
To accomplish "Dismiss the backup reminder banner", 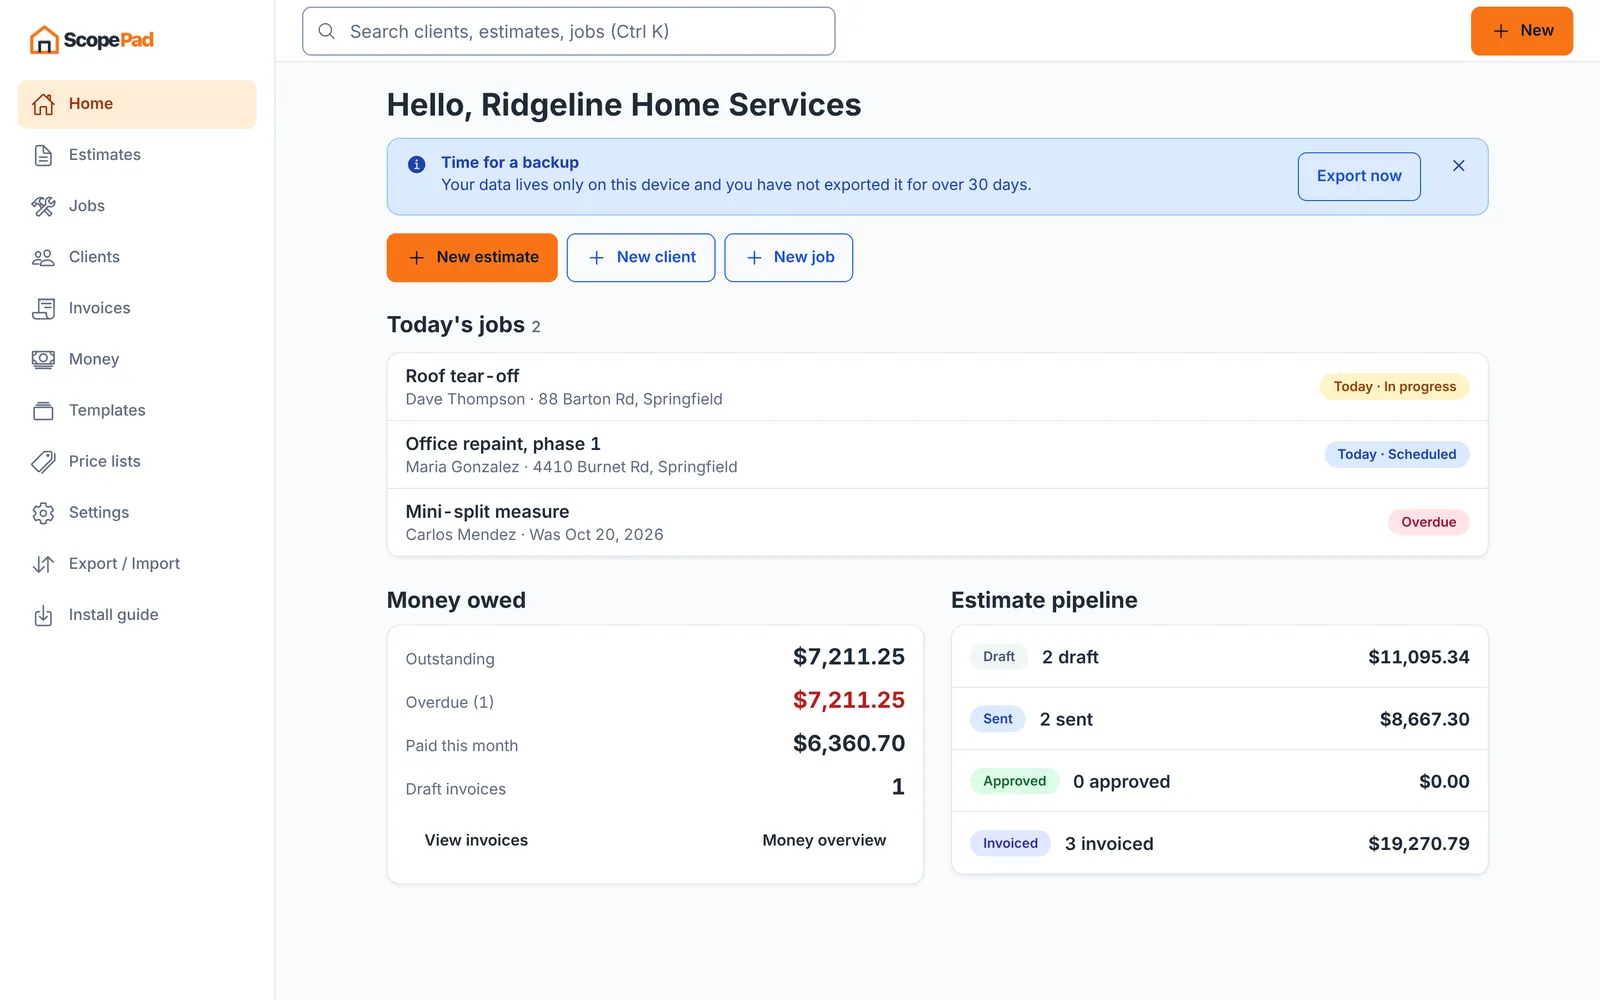I will [1459, 166].
